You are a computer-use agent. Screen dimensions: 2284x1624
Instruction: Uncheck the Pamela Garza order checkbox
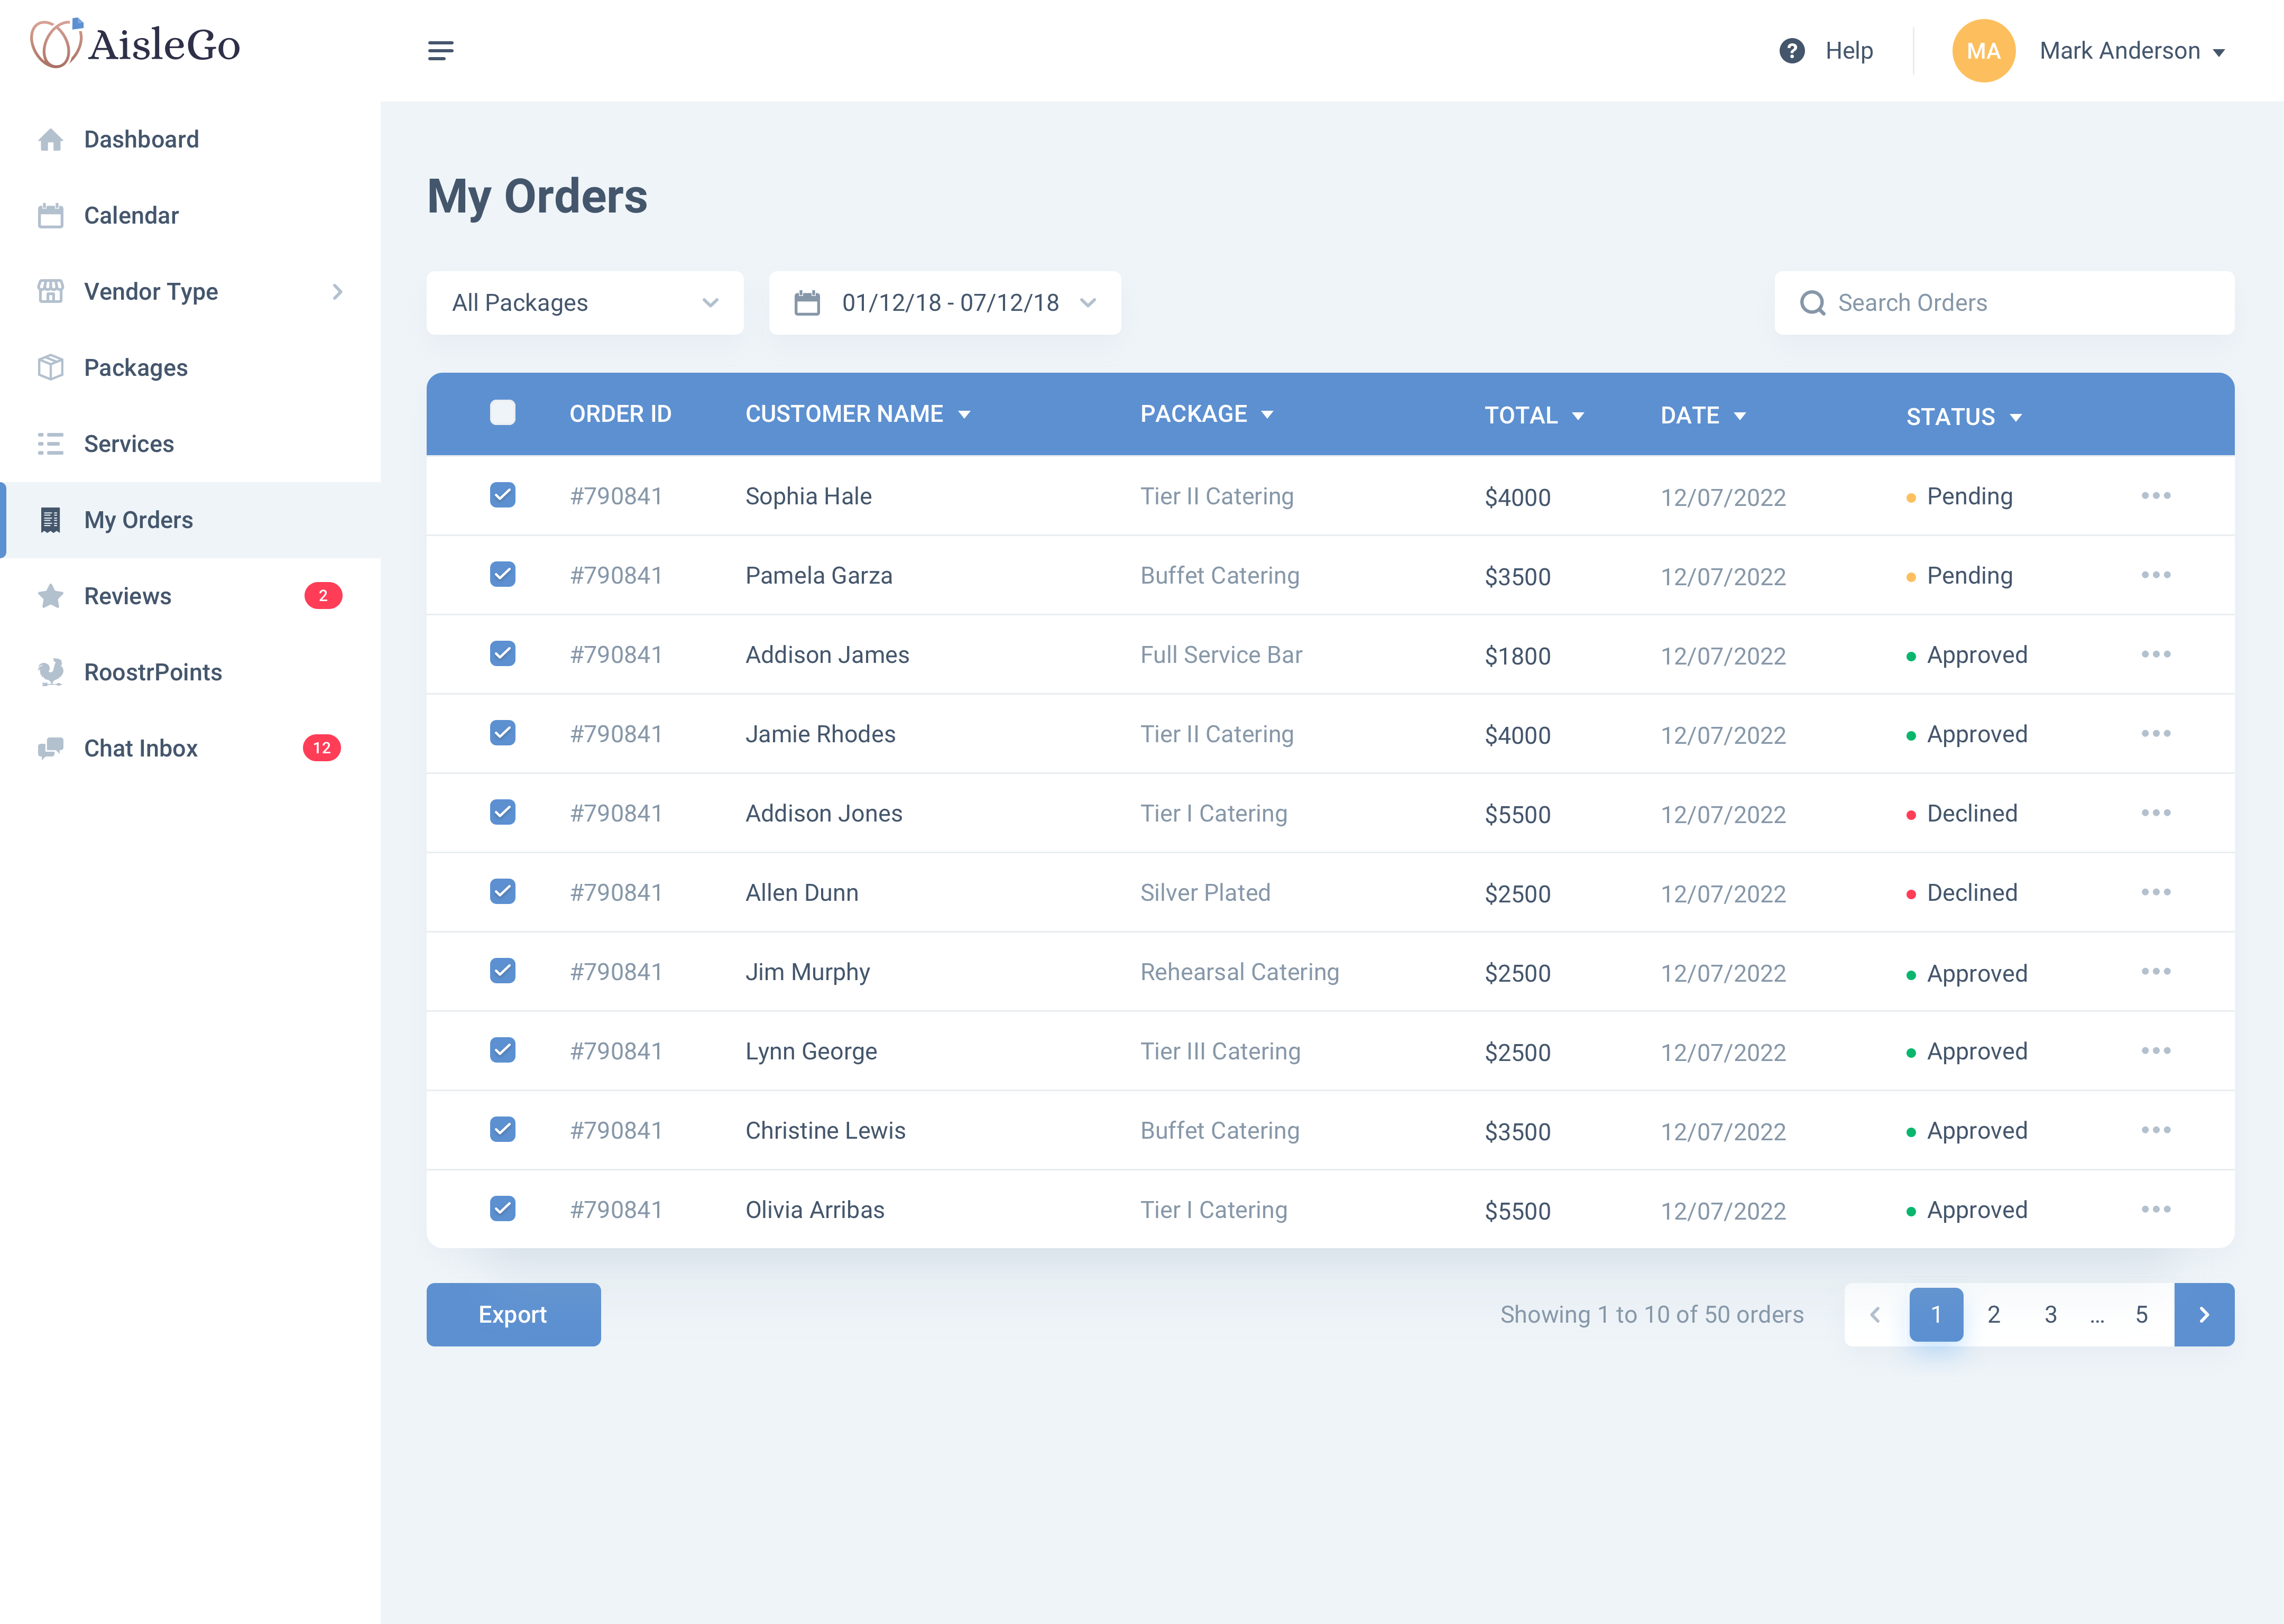point(502,574)
